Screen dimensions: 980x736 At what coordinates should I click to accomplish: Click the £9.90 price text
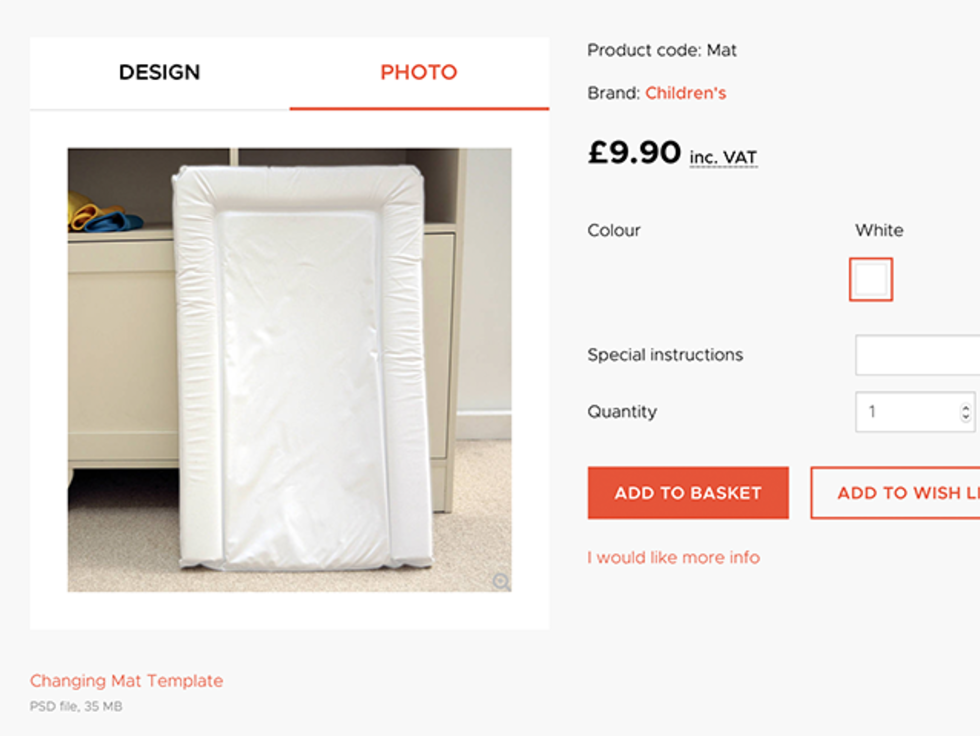(x=634, y=153)
